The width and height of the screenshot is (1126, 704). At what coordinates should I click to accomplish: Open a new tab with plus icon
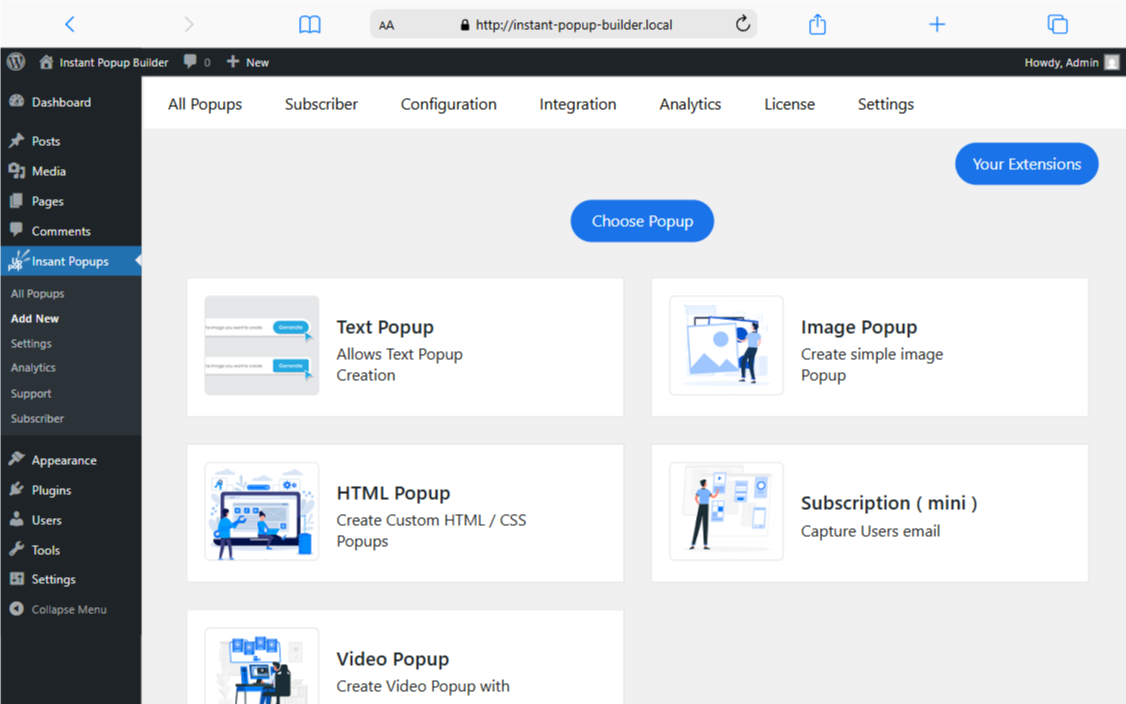(936, 24)
